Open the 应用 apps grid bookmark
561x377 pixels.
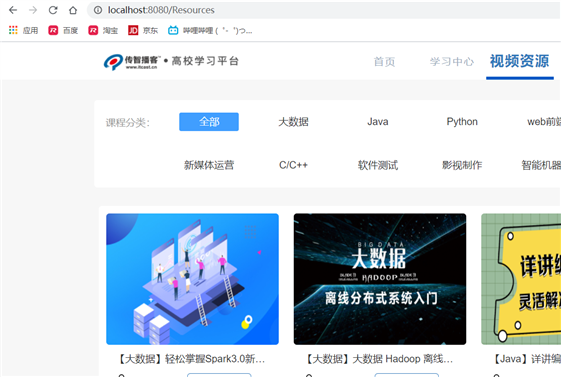click(24, 30)
